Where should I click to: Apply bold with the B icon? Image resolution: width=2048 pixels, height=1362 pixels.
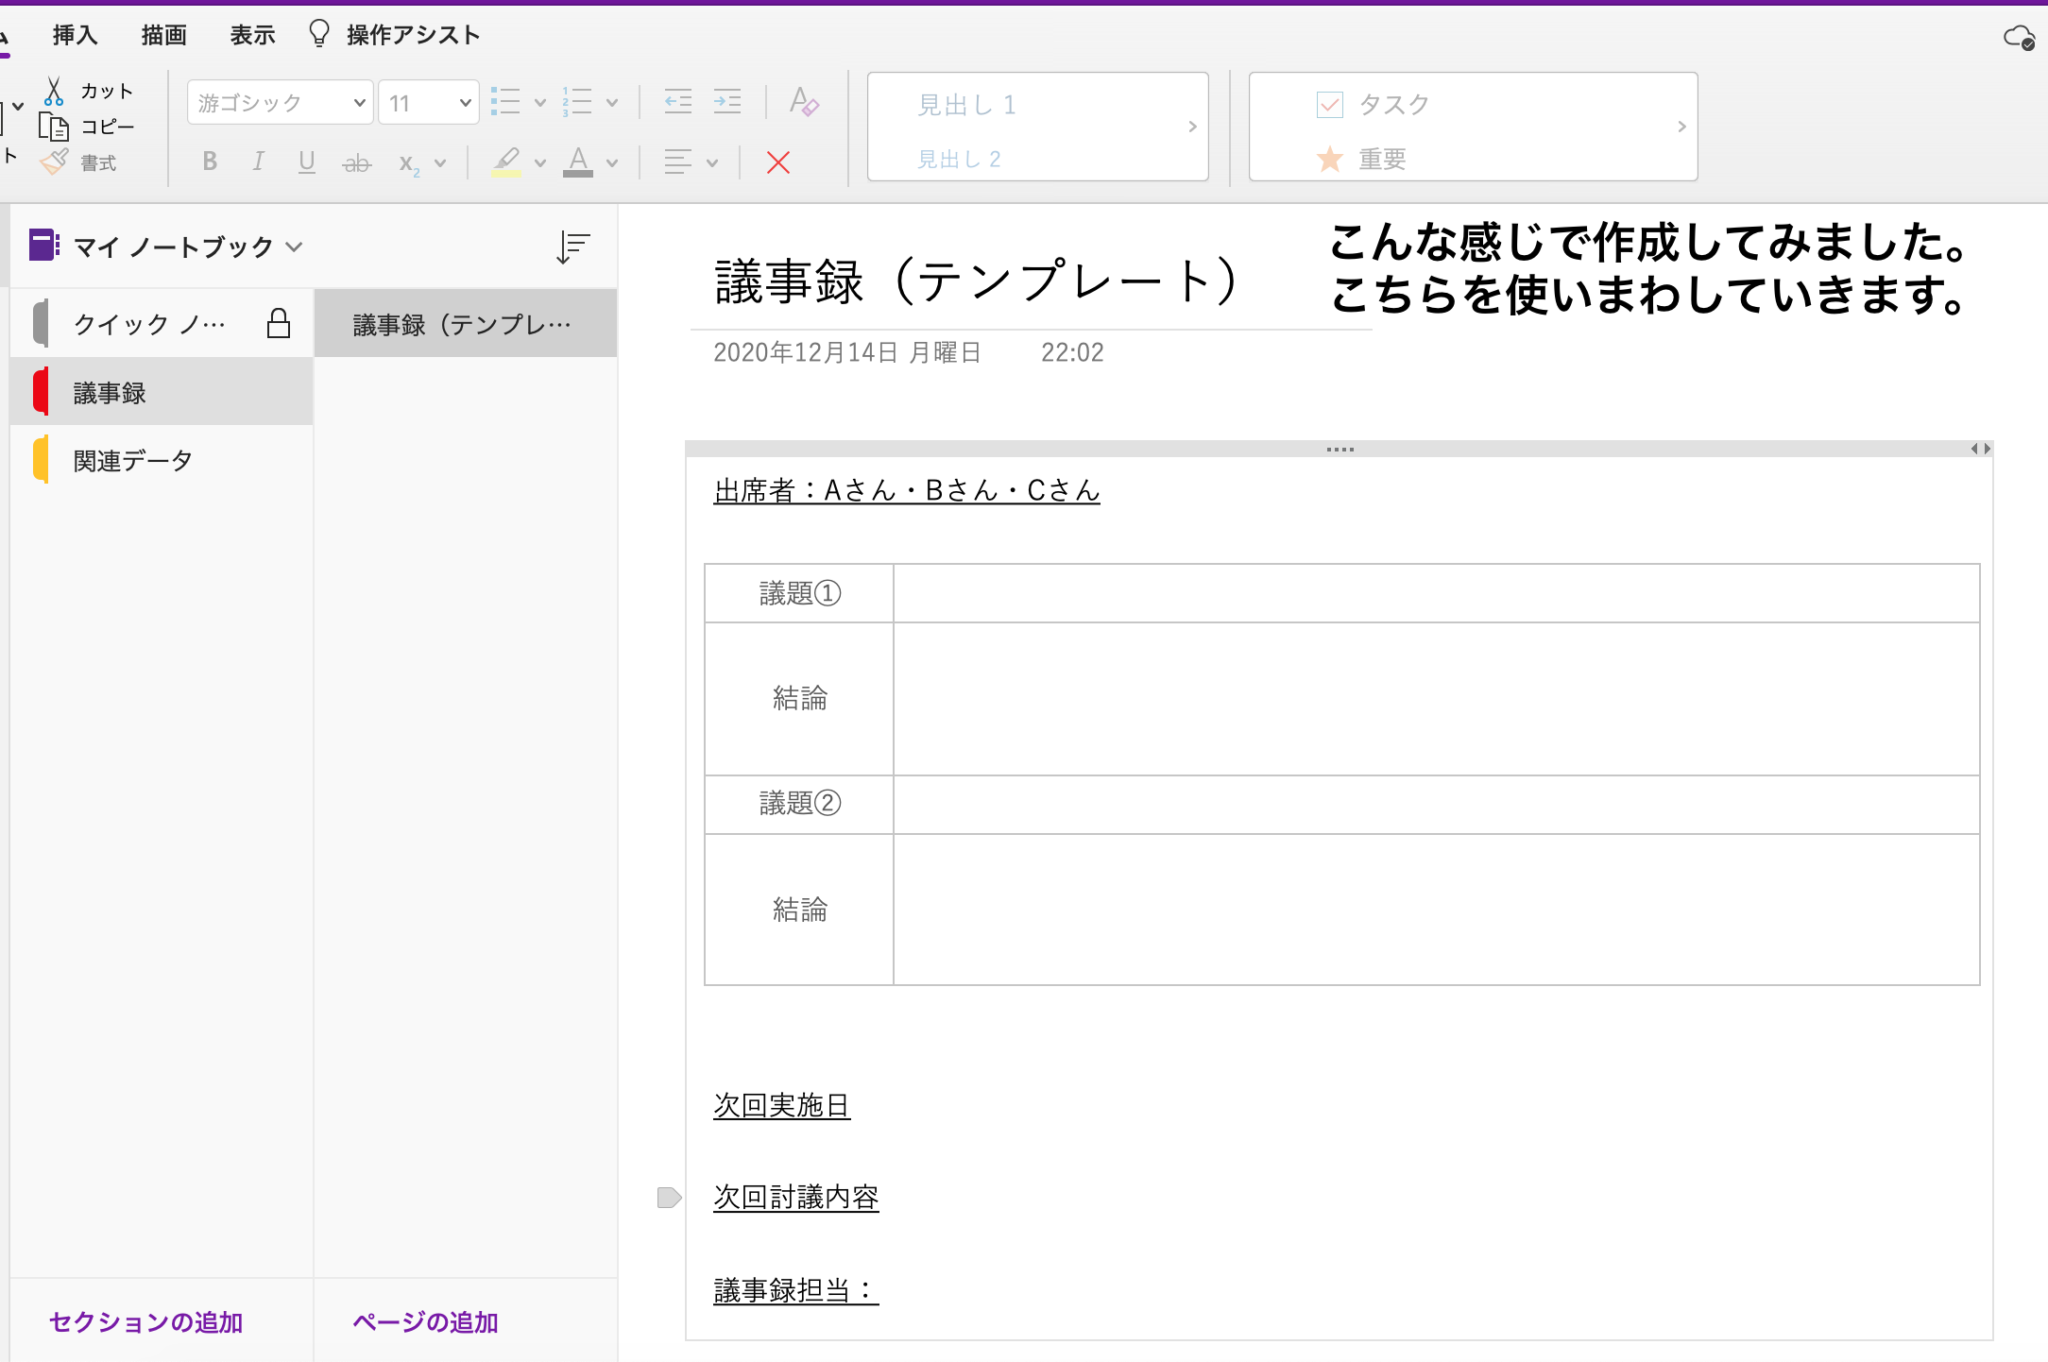[209, 161]
